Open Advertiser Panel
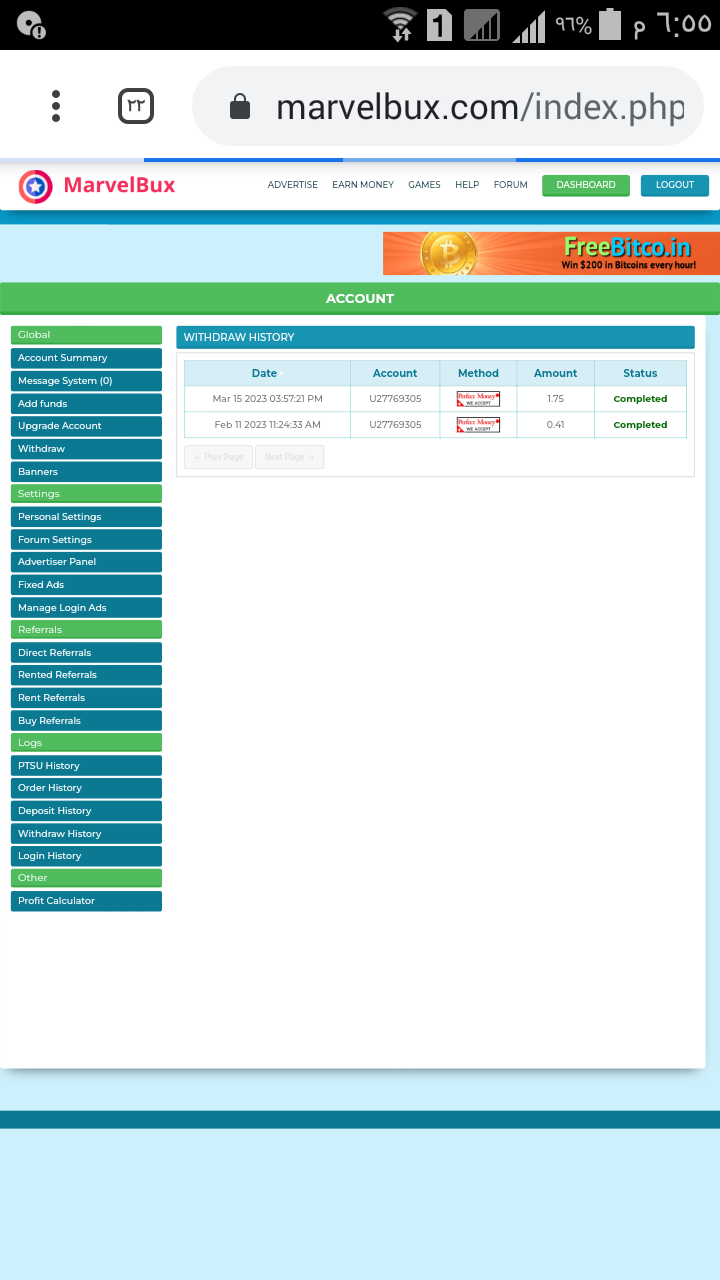720x1280 pixels. 86,562
